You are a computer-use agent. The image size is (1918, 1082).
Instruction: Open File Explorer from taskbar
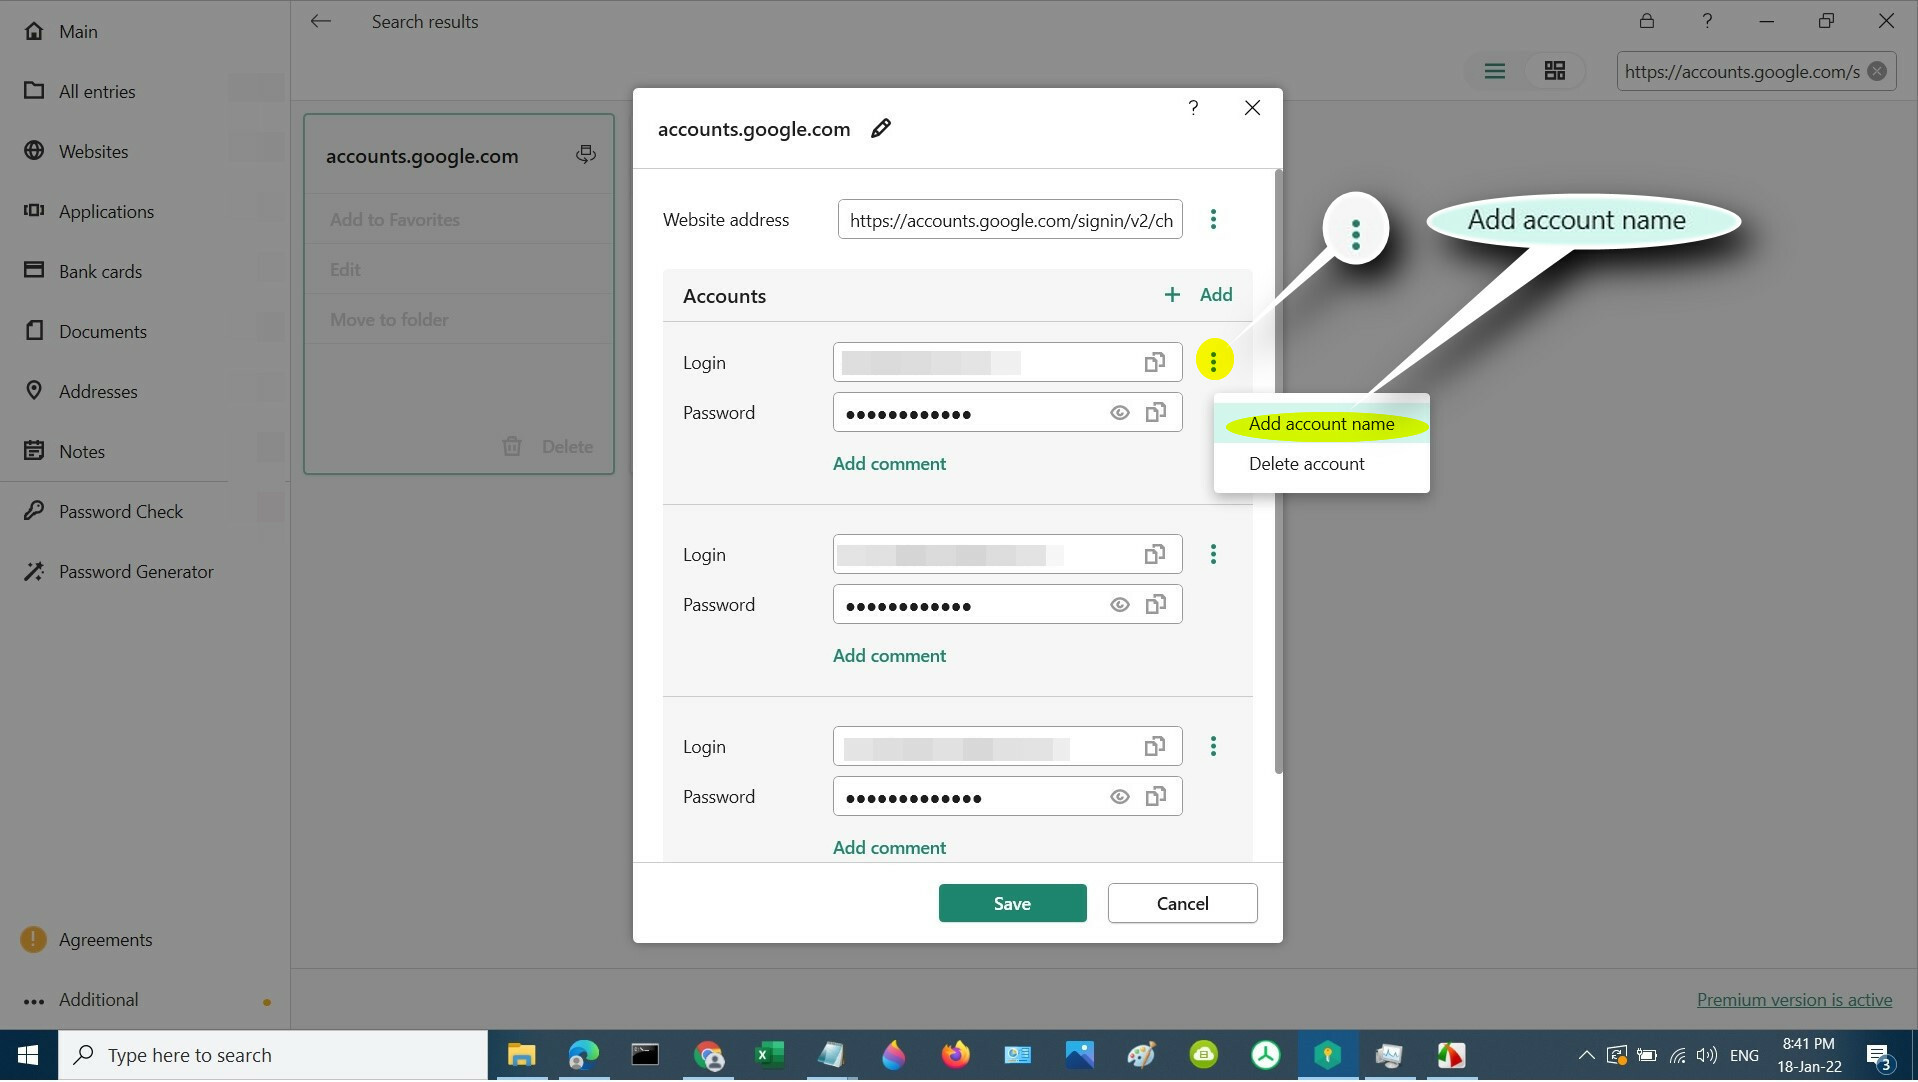(521, 1055)
